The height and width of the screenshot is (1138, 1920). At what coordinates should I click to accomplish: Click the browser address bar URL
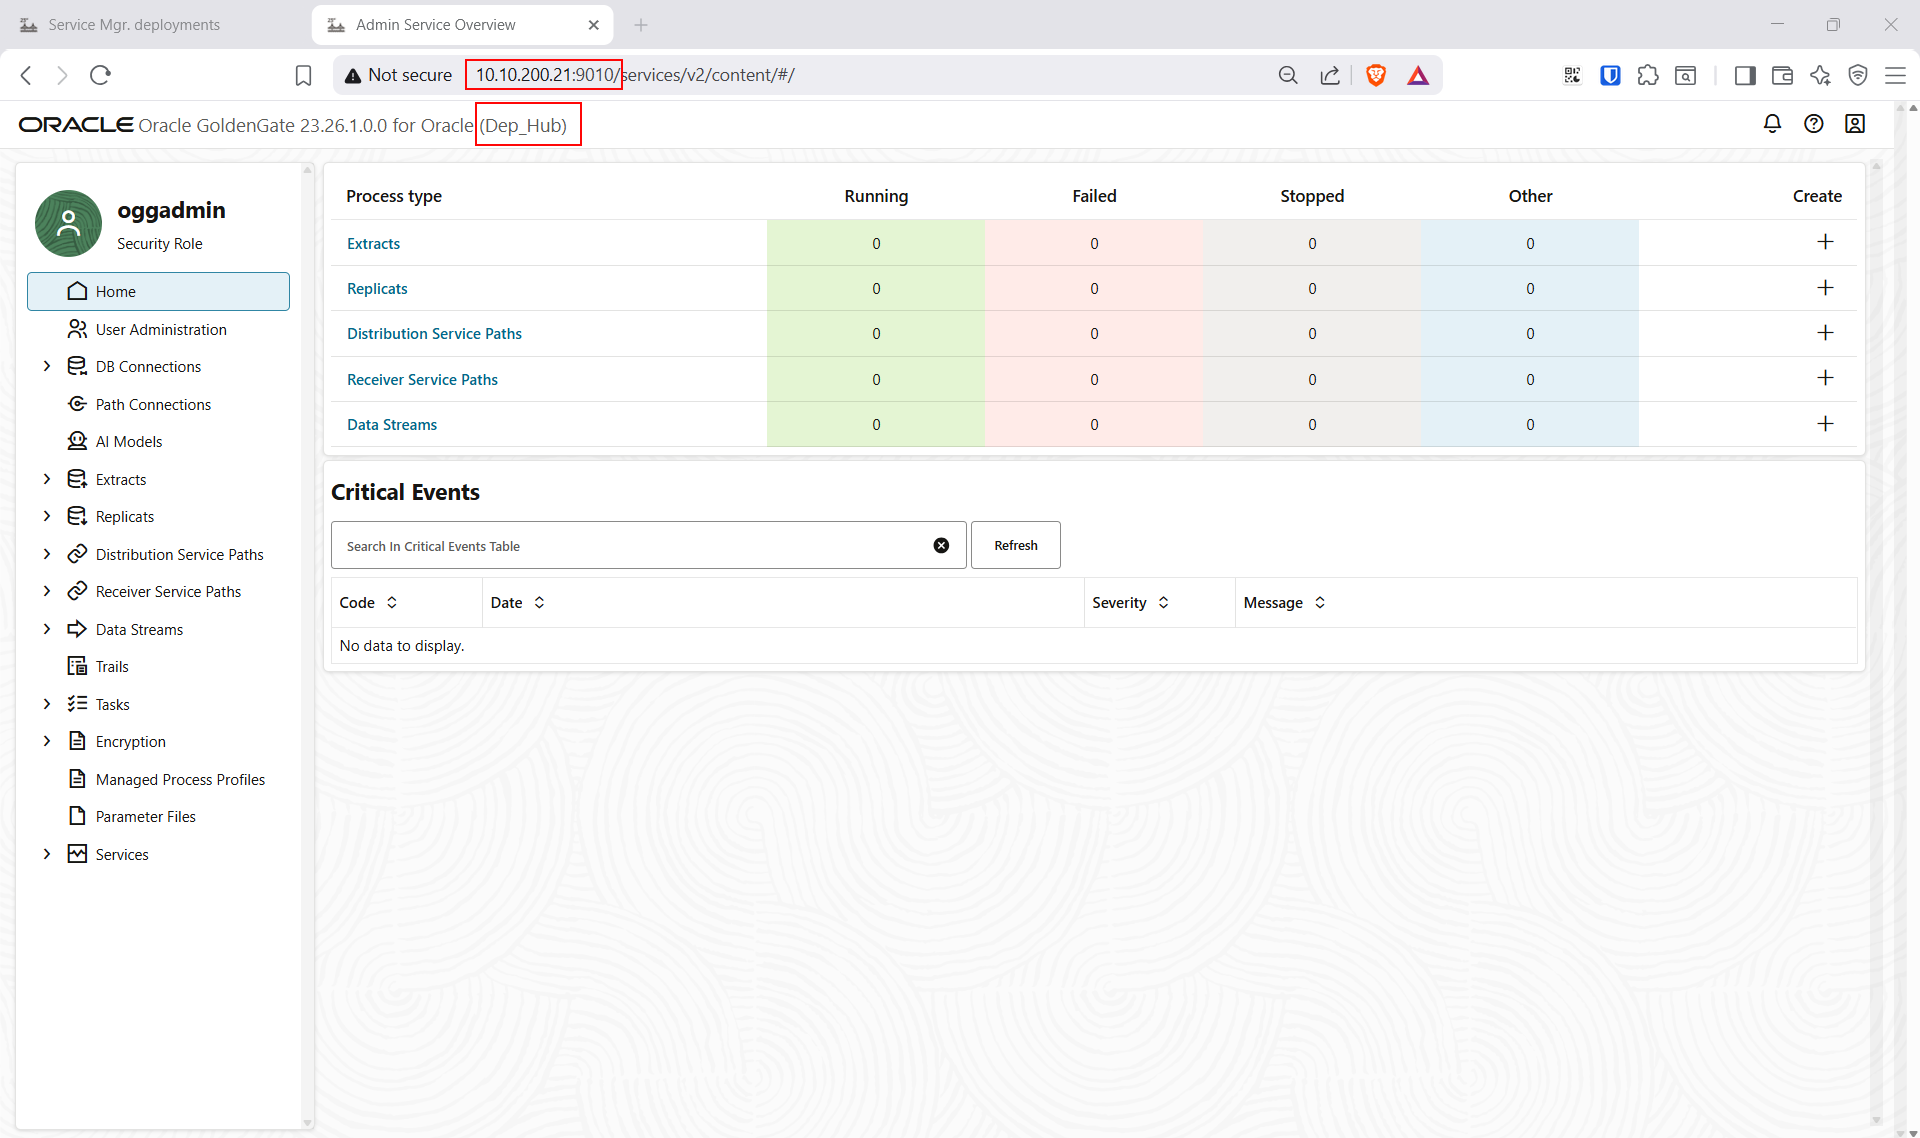(x=634, y=75)
